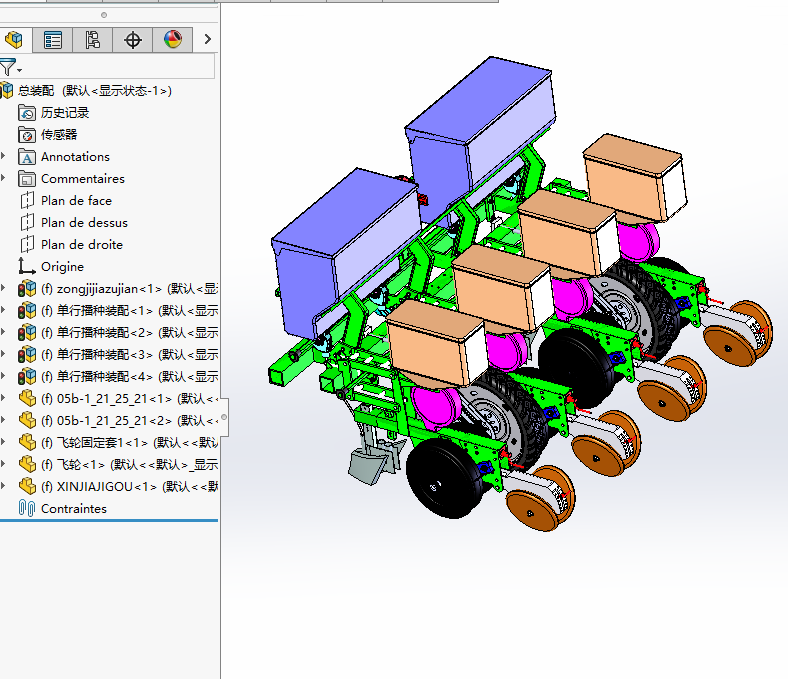The width and height of the screenshot is (788, 679).
Task: Expand the Annotations node
Action: [4, 156]
